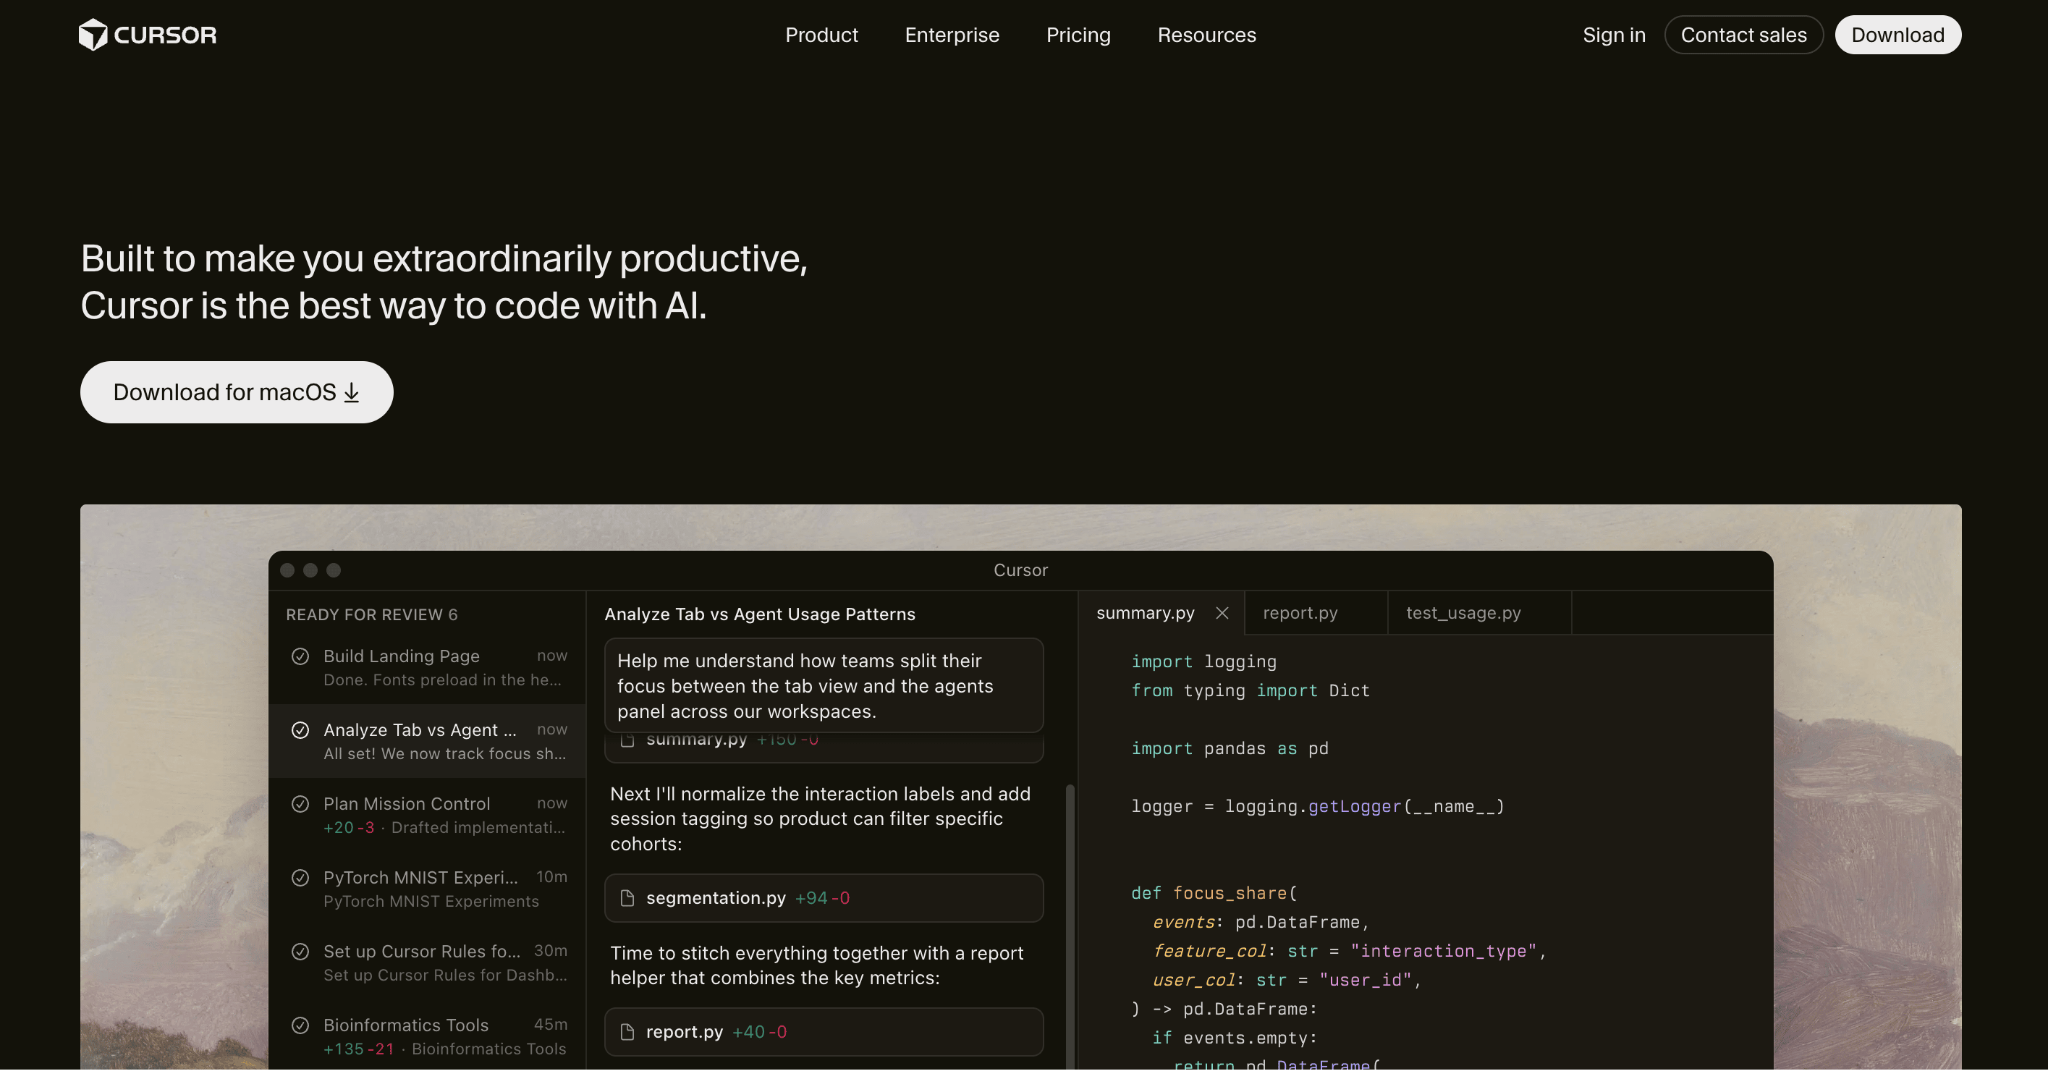Viewport: 2048px width, 1070px height.
Task: Select Pricing in the navigation bar
Action: click(x=1078, y=35)
